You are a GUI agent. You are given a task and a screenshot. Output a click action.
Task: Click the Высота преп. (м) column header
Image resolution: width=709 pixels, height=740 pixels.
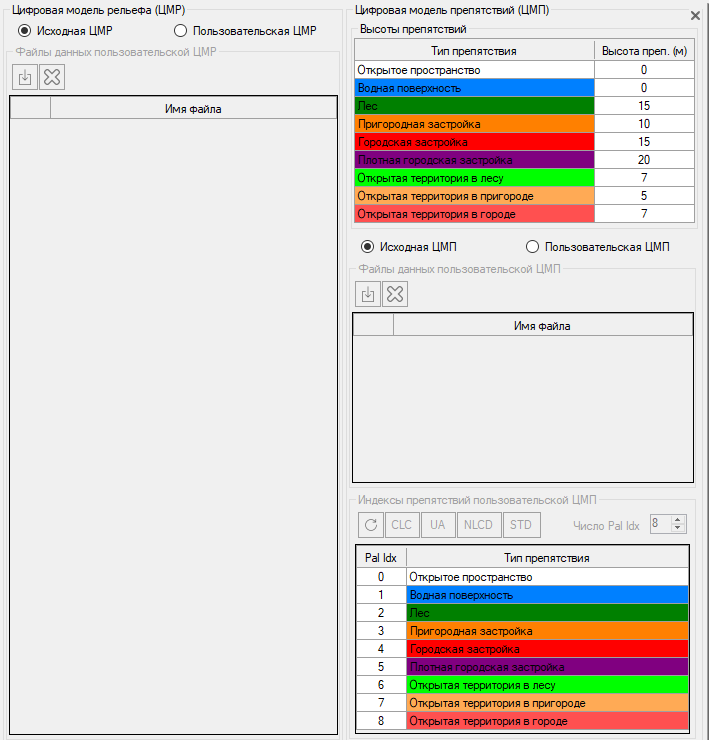tap(644, 51)
